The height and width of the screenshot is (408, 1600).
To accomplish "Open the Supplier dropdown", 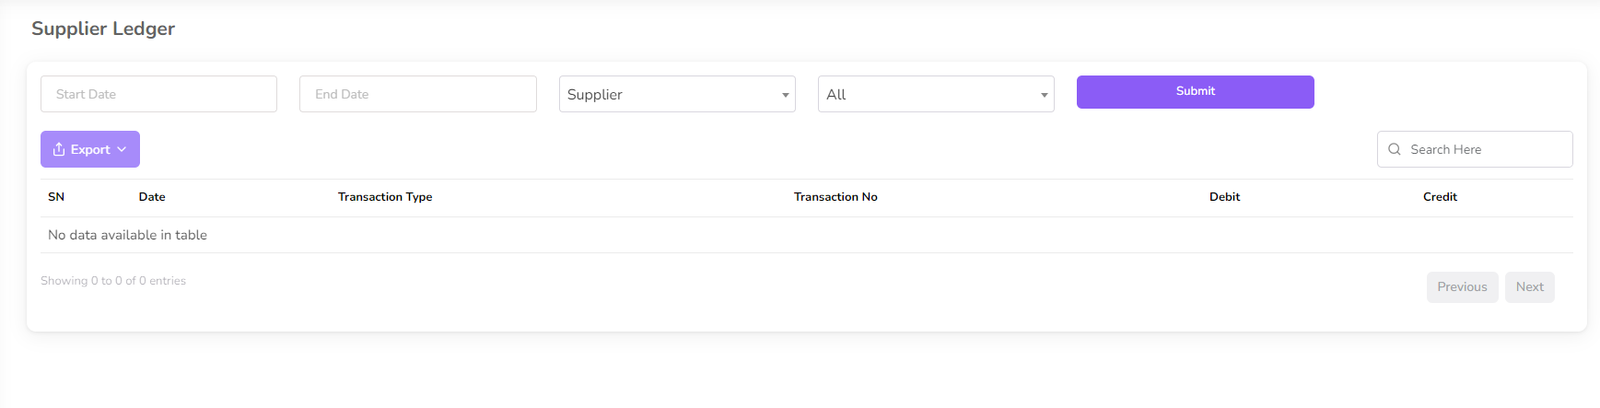I will (x=676, y=94).
